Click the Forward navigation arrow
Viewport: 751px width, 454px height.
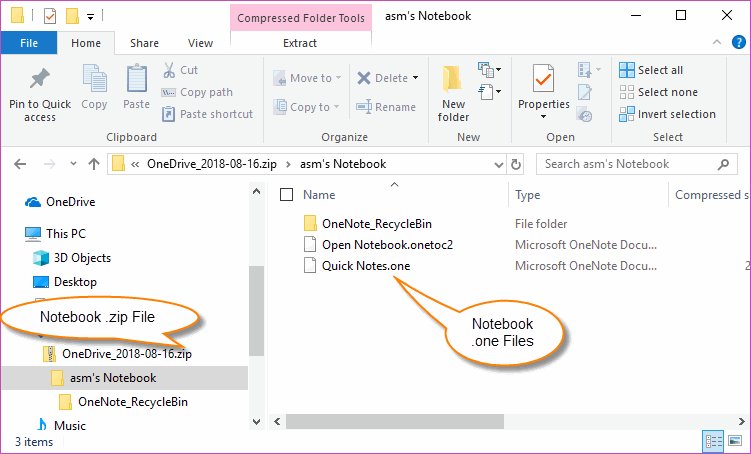coord(49,164)
